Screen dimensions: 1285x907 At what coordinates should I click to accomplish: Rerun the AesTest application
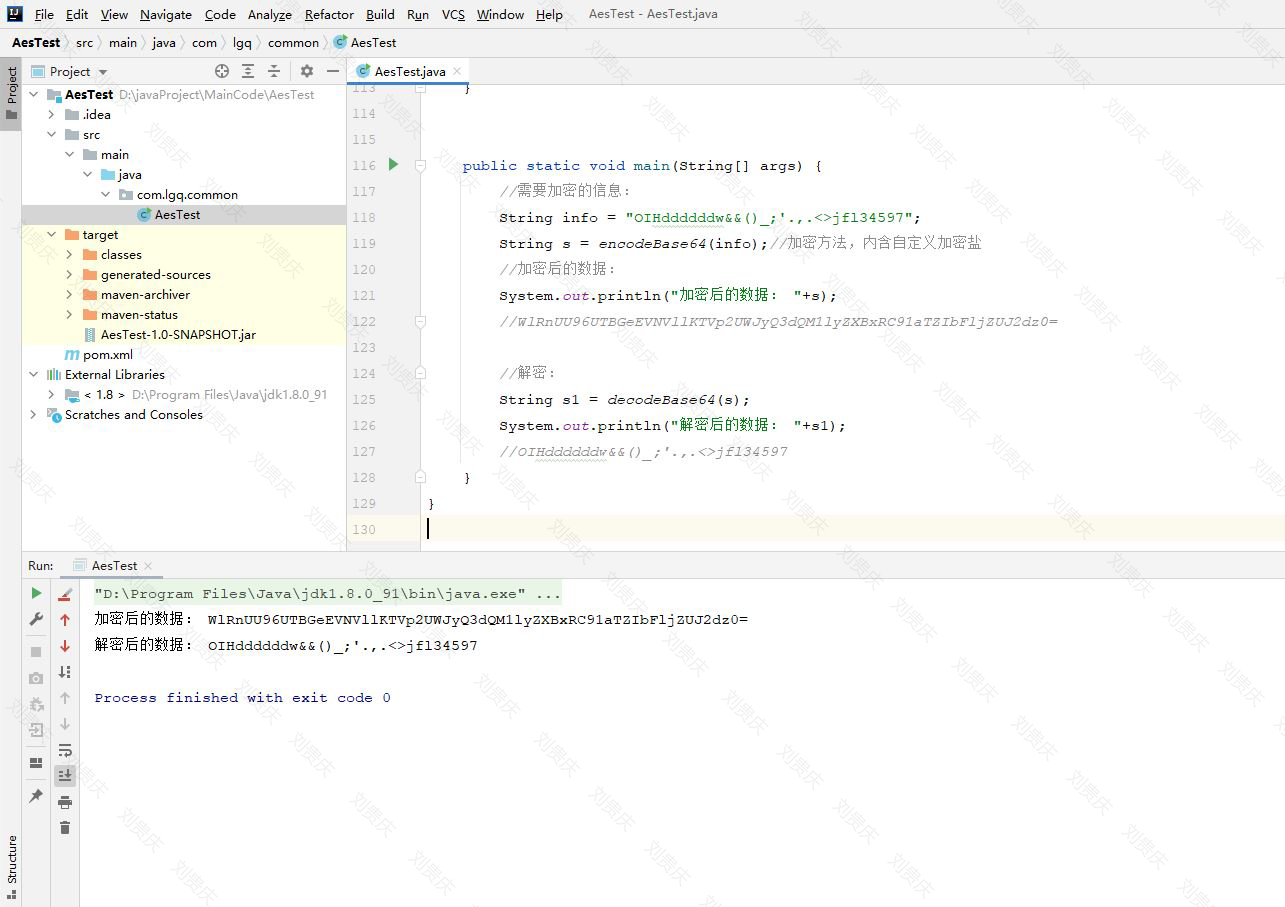click(x=35, y=592)
